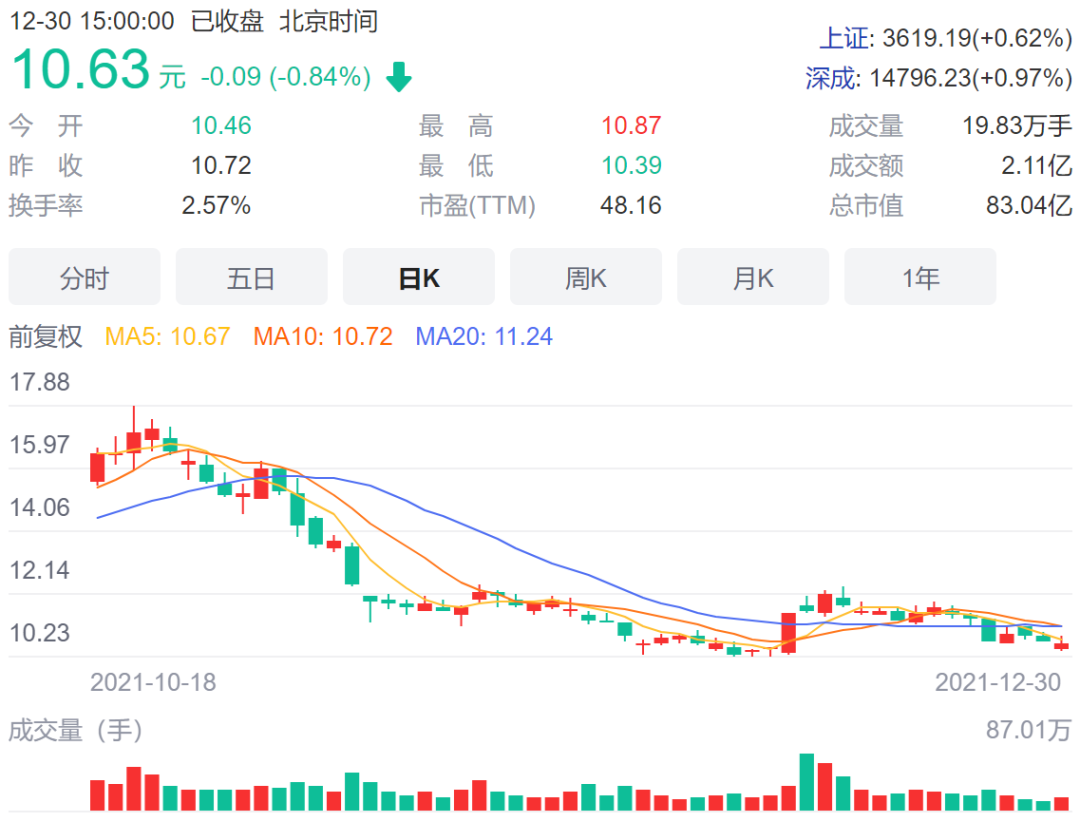This screenshot has height=822, width=1080.
Task: Click the start date 2021-10-18 label
Action: click(x=153, y=682)
